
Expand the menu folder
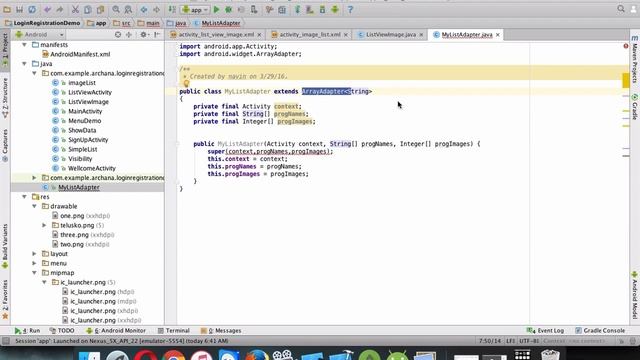pyautogui.click(x=34, y=263)
